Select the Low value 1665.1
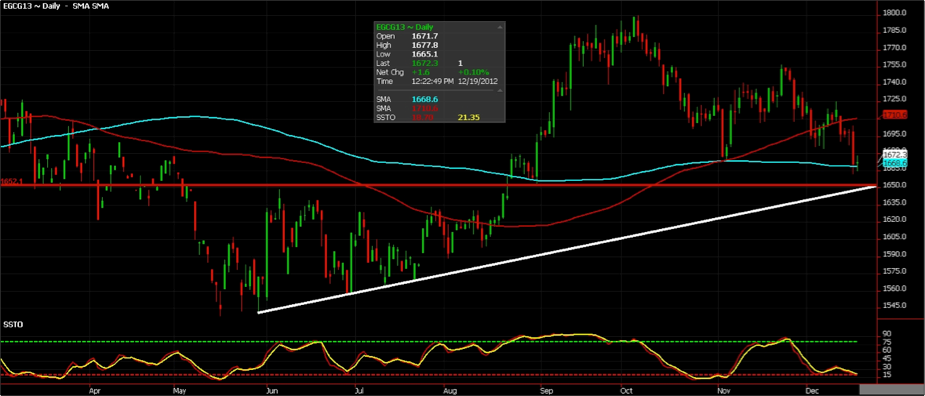This screenshot has height=396, width=925. pyautogui.click(x=424, y=54)
